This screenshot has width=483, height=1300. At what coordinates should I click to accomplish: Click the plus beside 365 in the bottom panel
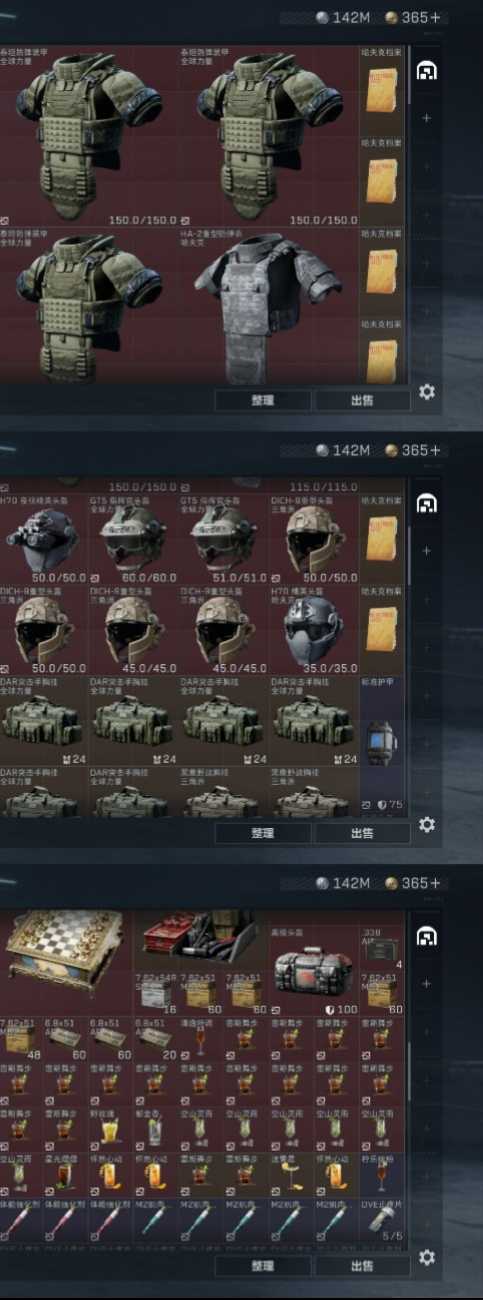pos(436,884)
